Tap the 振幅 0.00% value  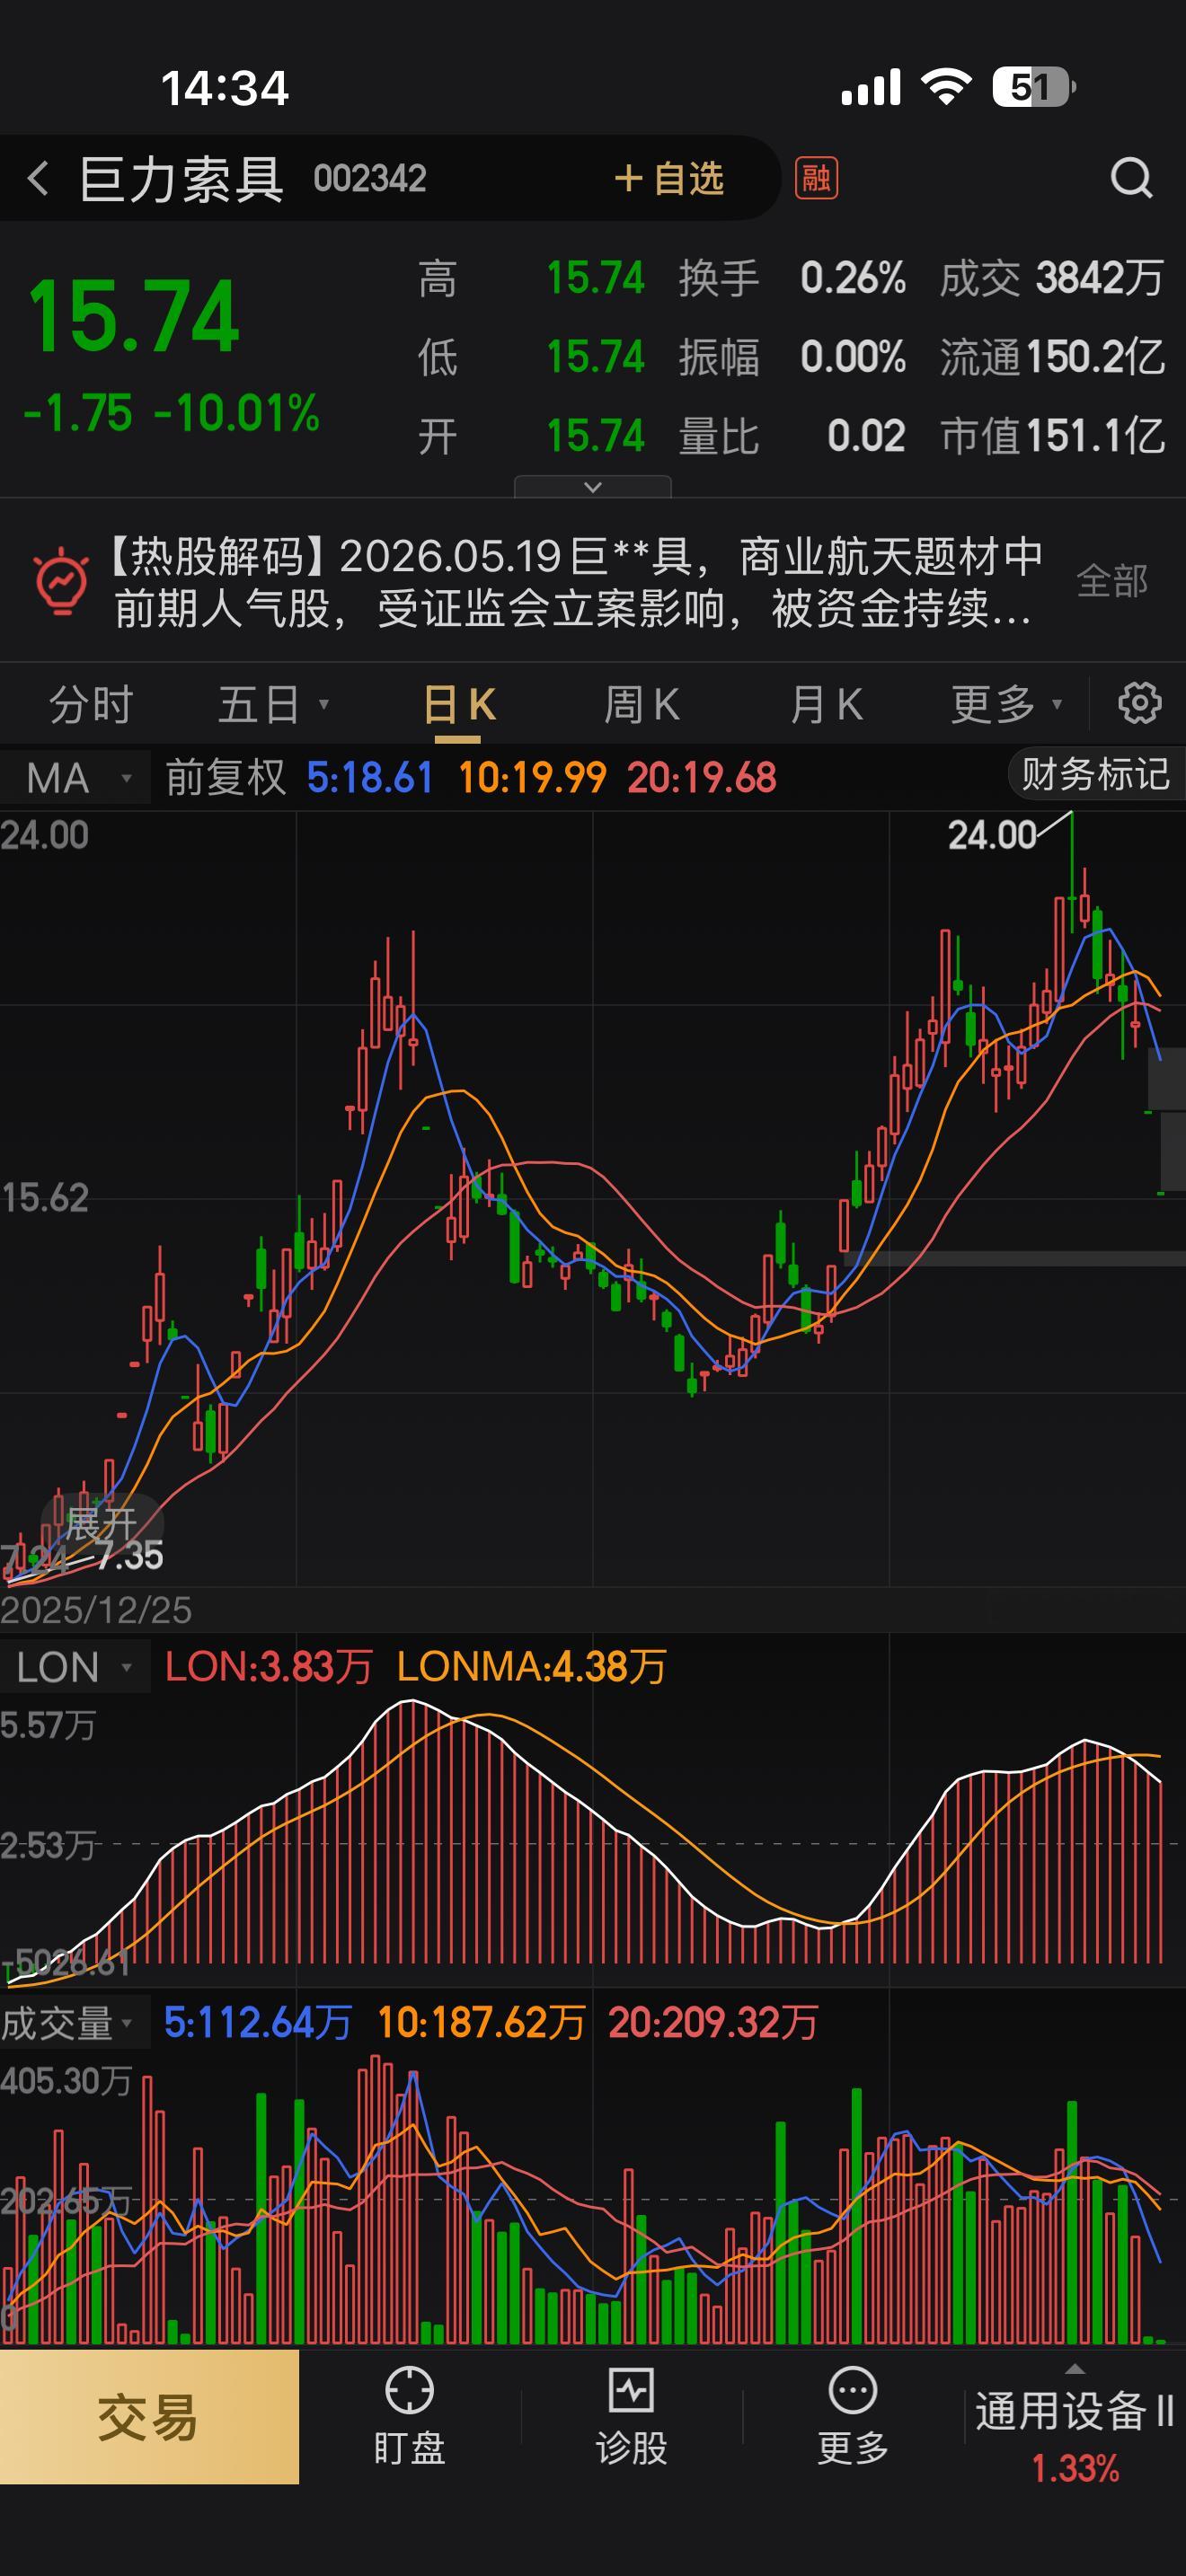coord(853,357)
